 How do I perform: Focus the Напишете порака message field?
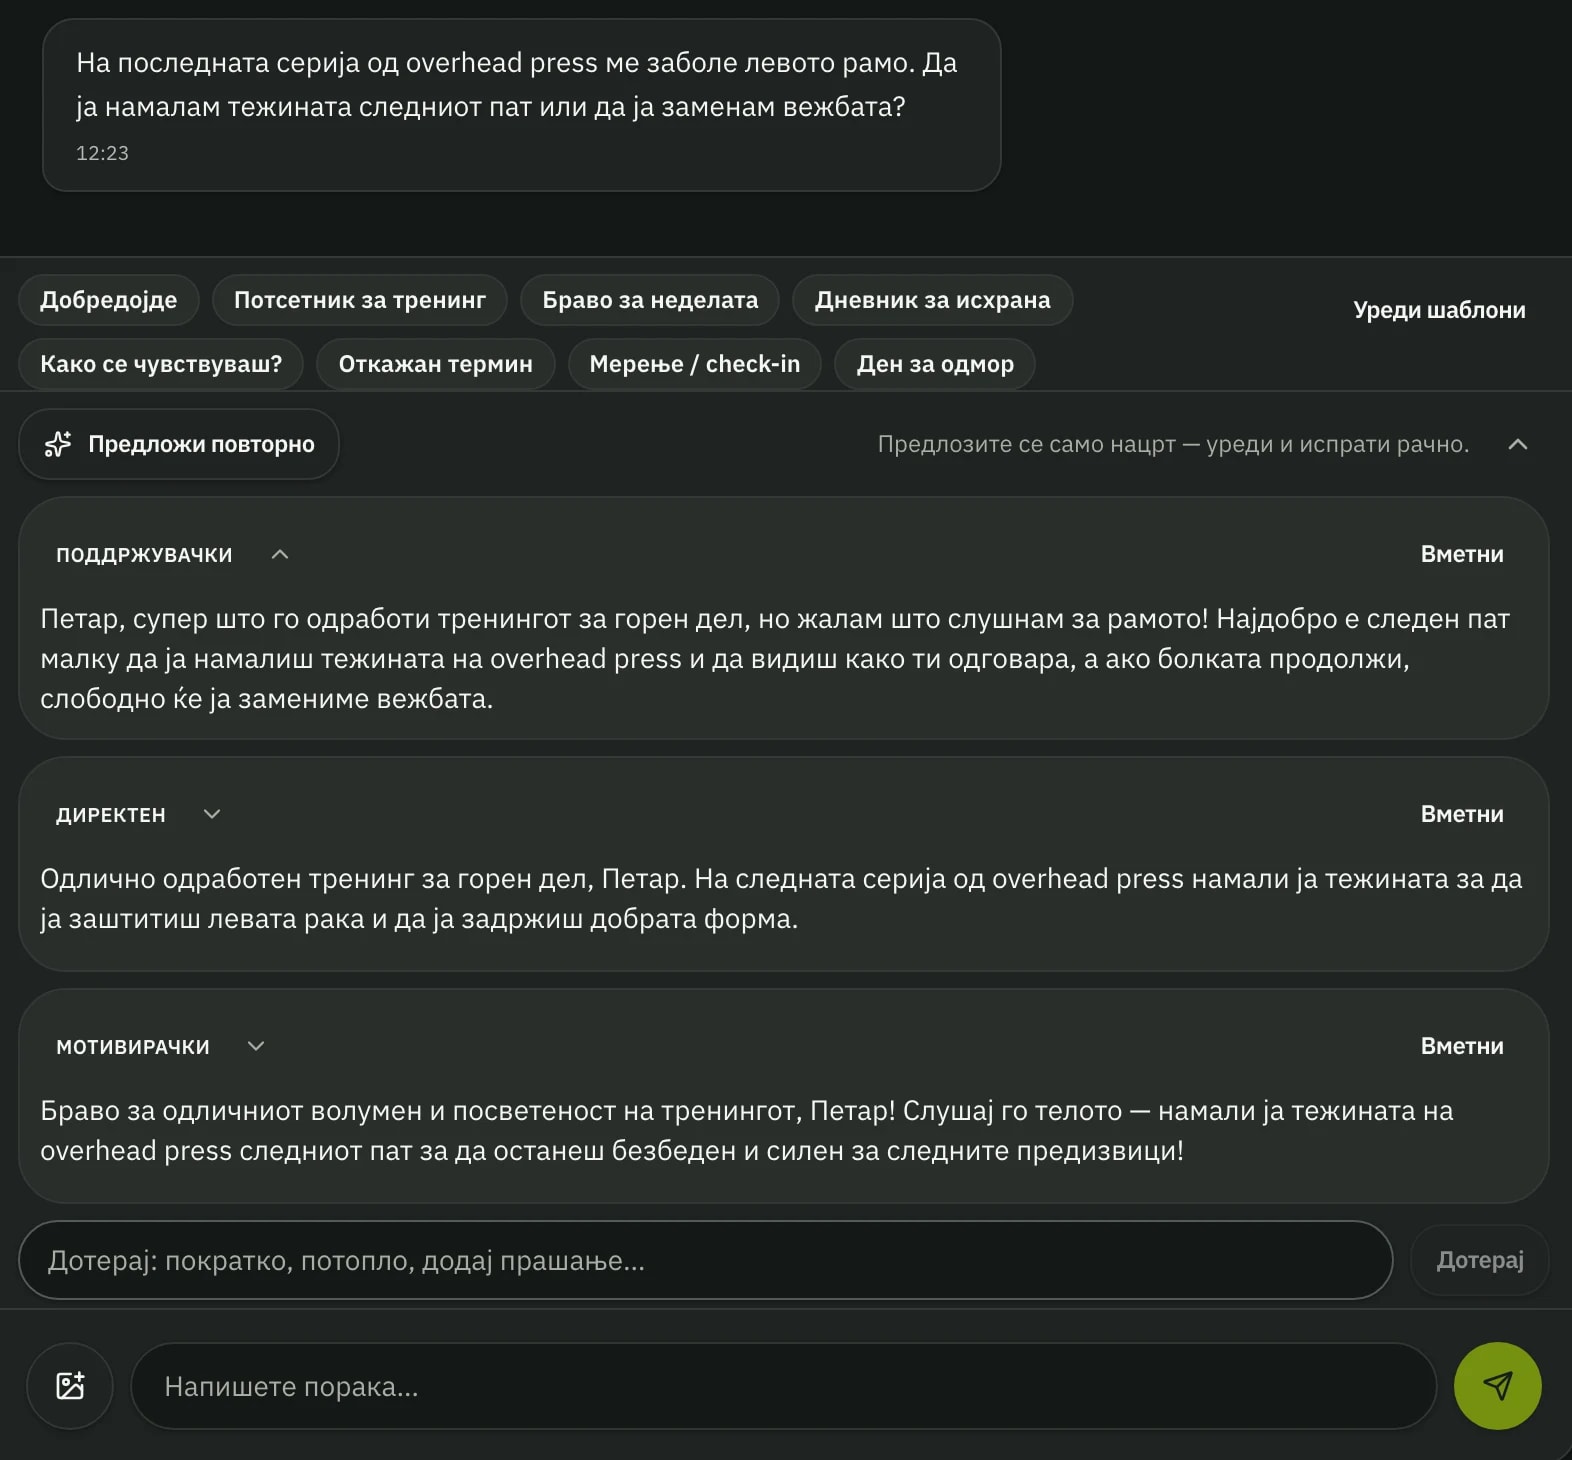click(784, 1386)
